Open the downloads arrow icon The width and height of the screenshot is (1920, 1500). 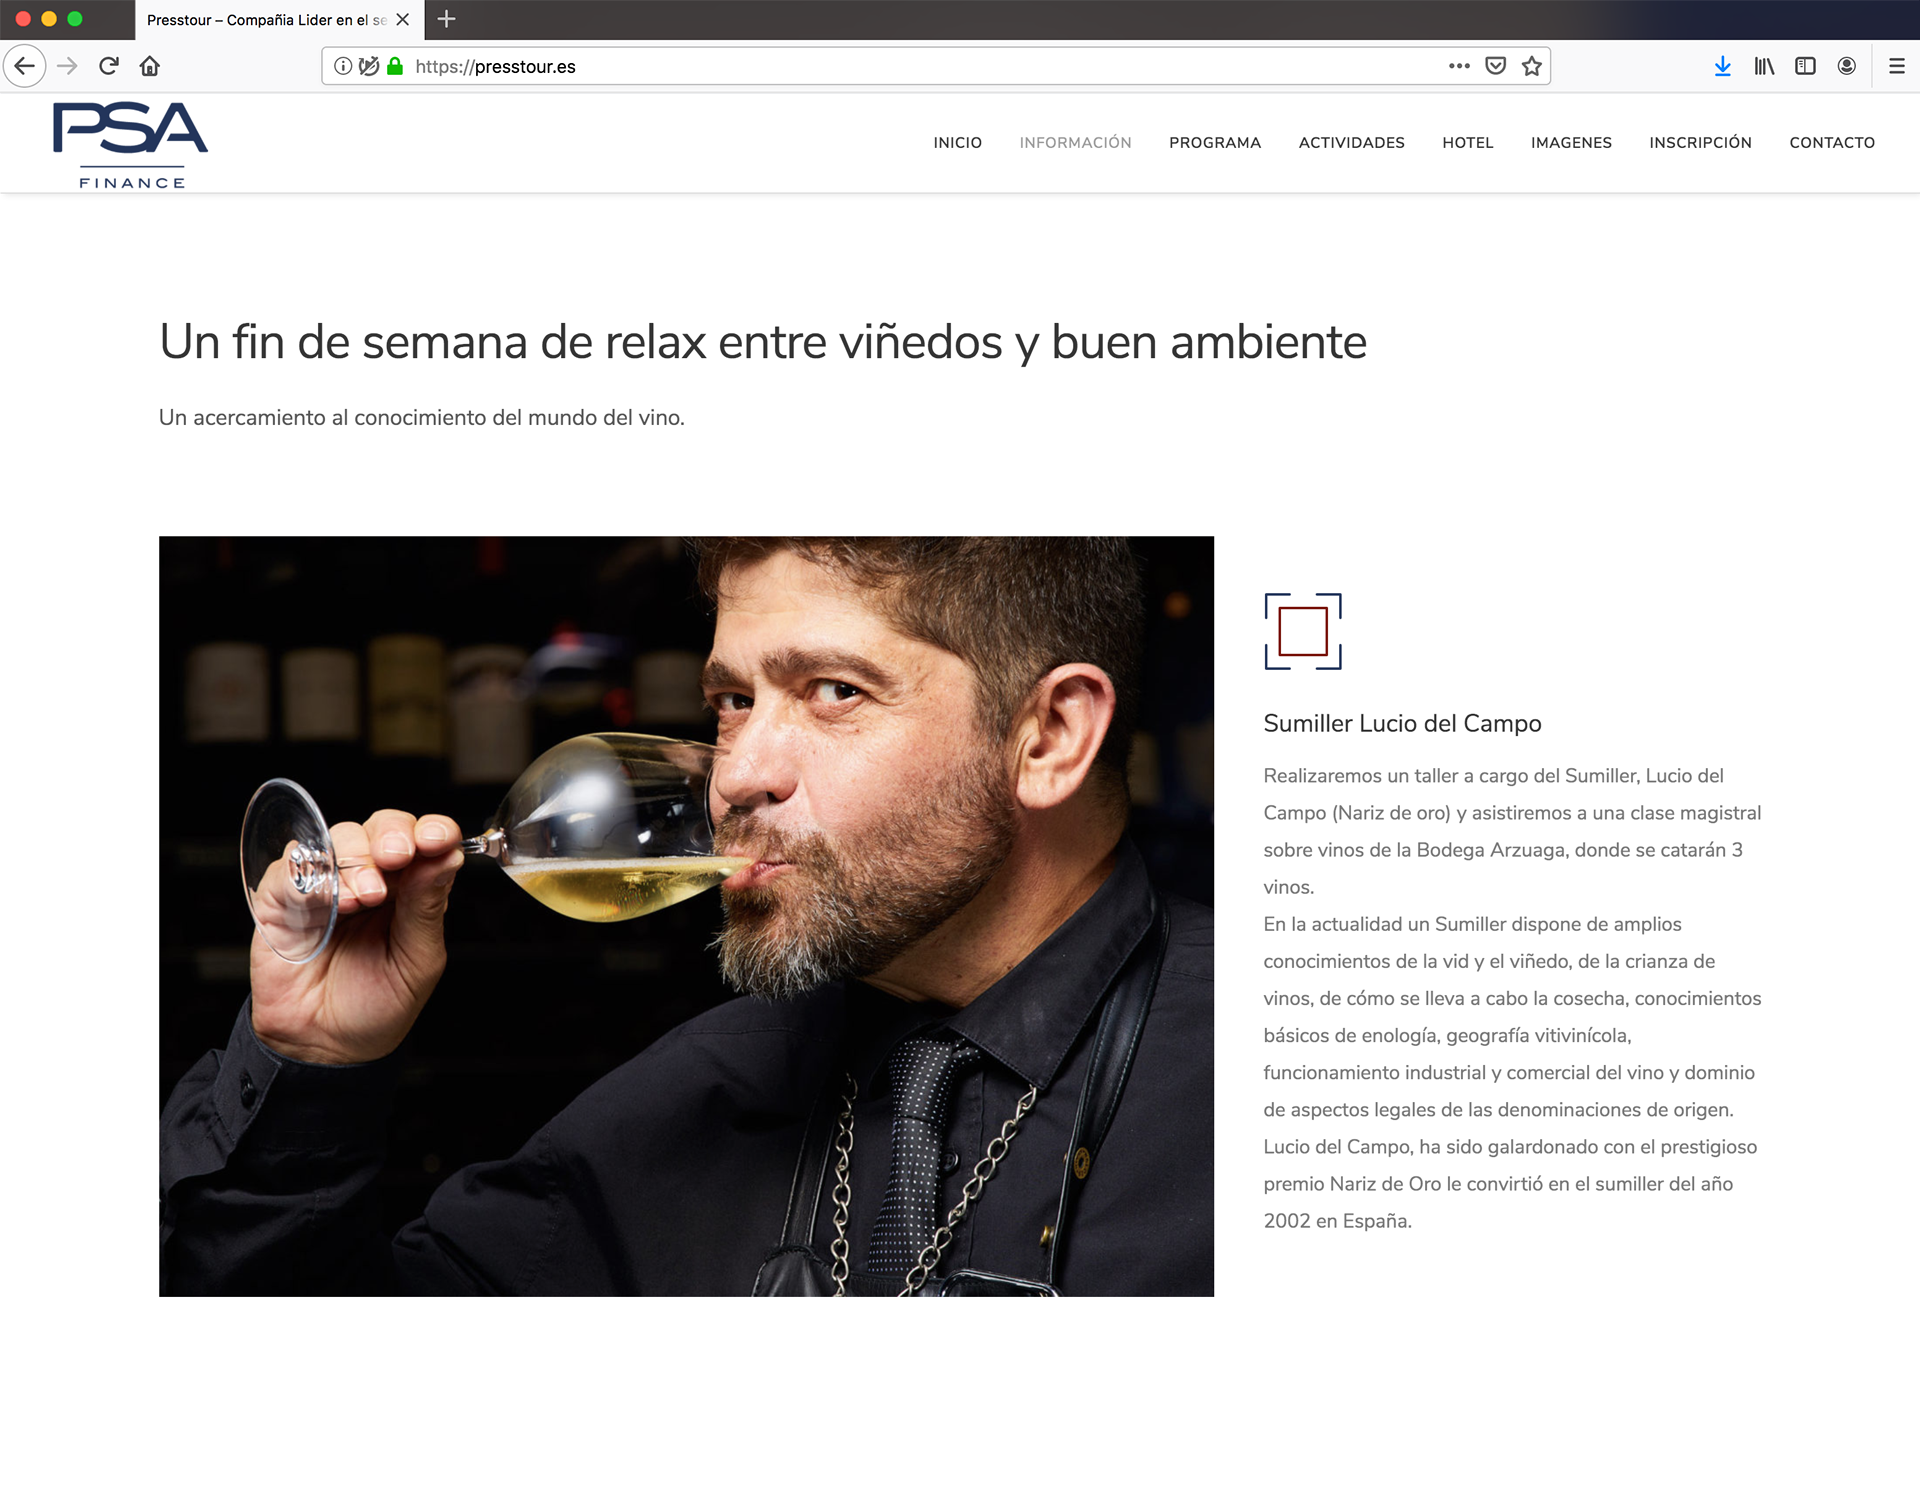click(x=1722, y=66)
